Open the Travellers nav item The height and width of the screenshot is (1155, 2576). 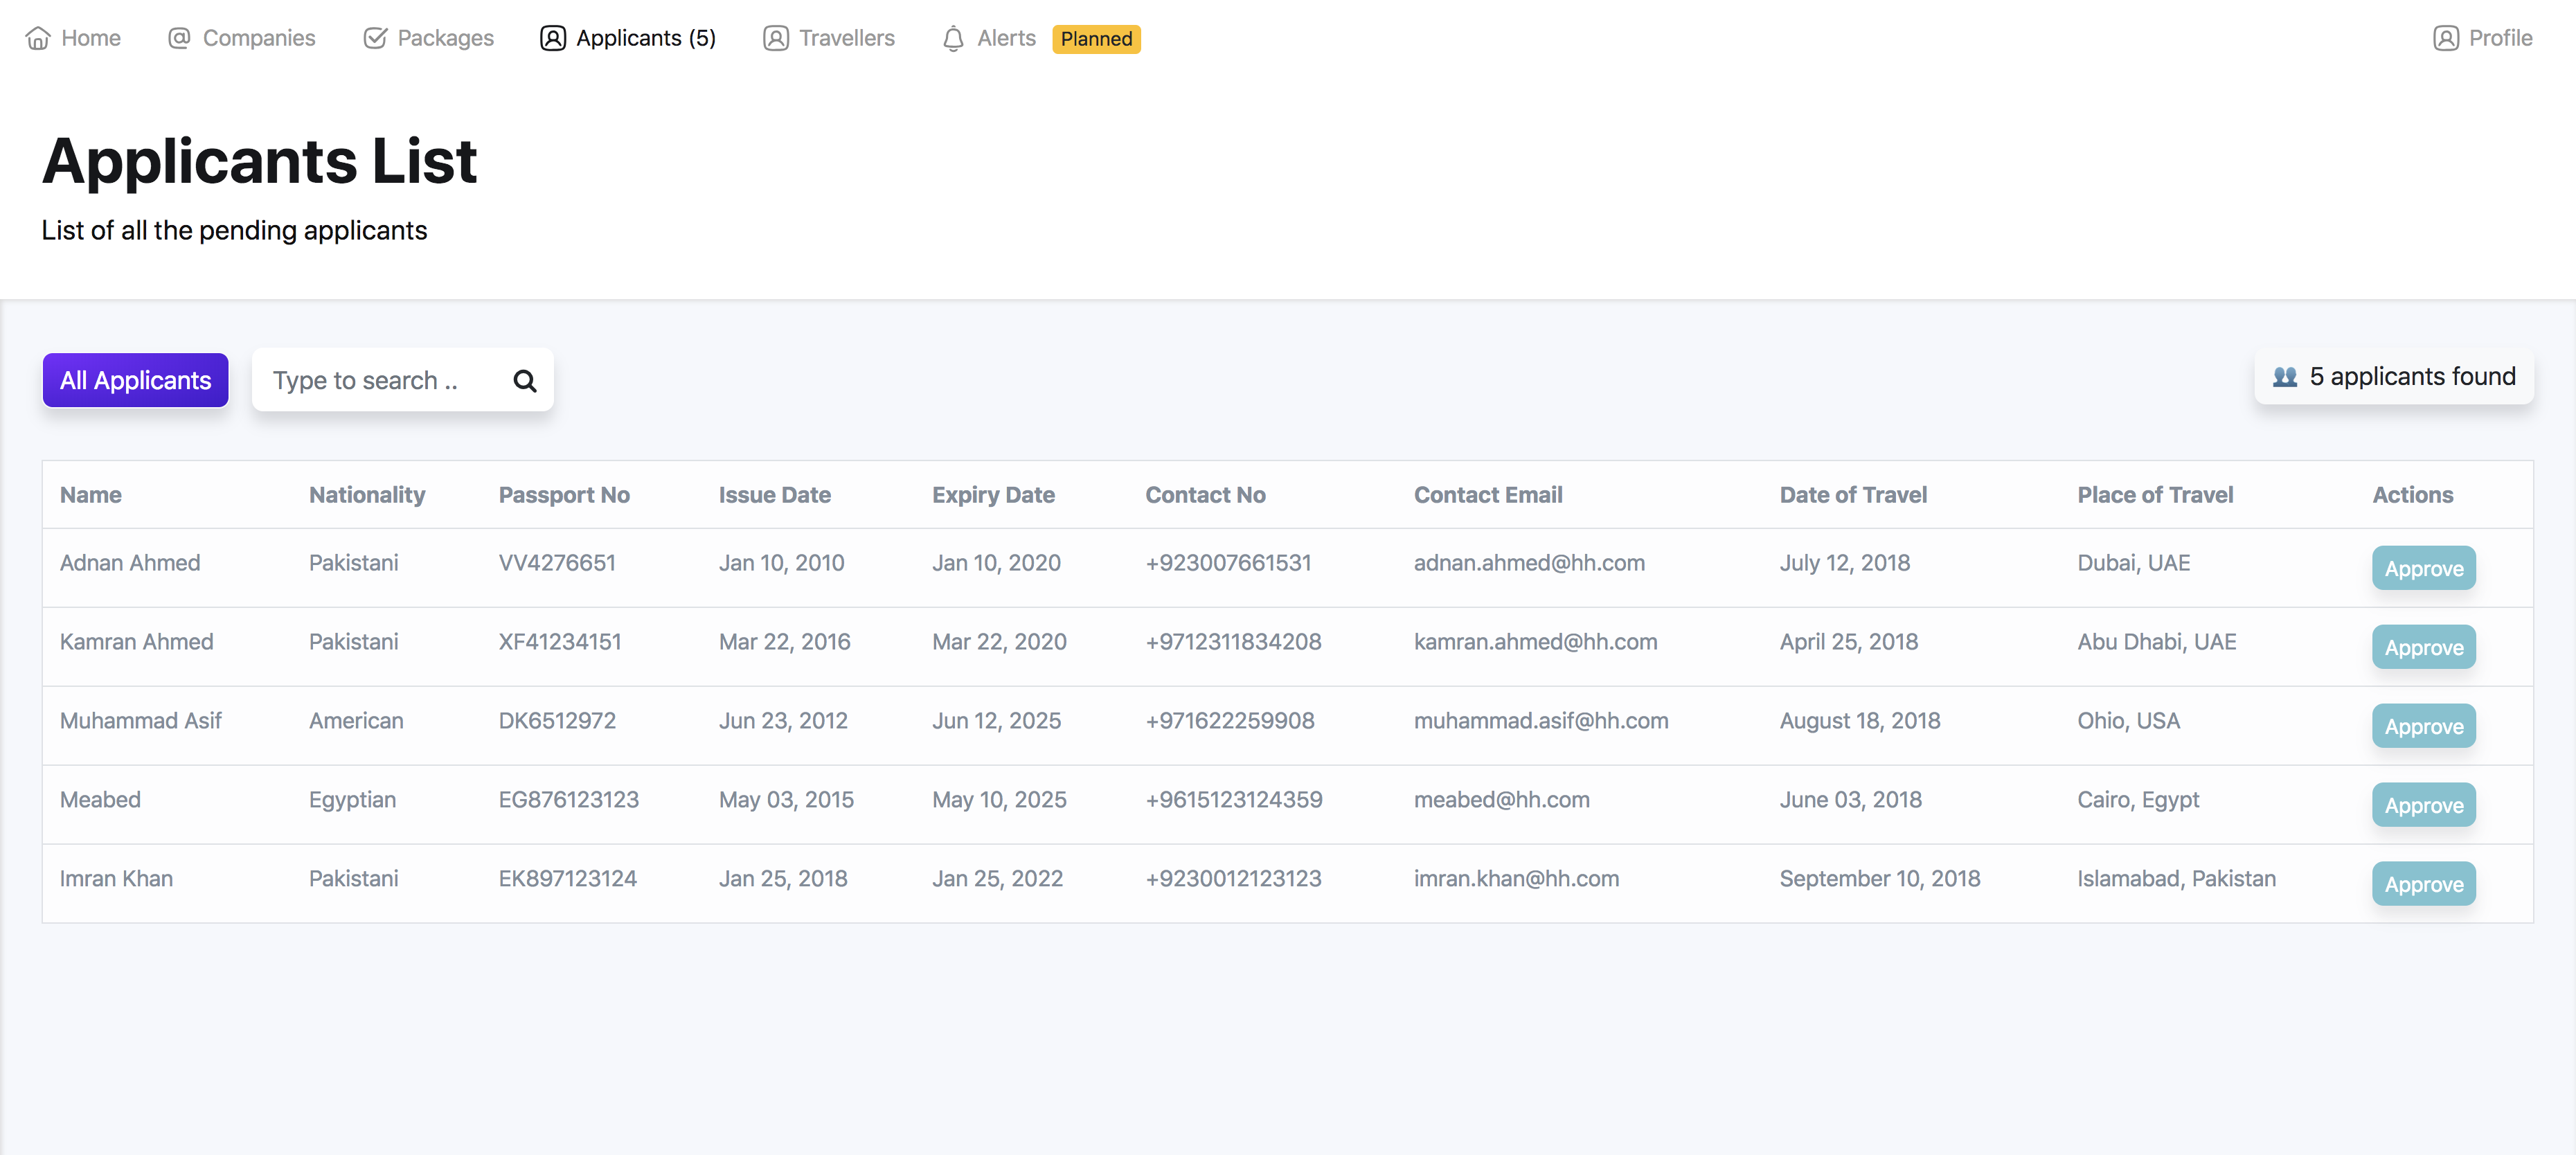pos(846,38)
